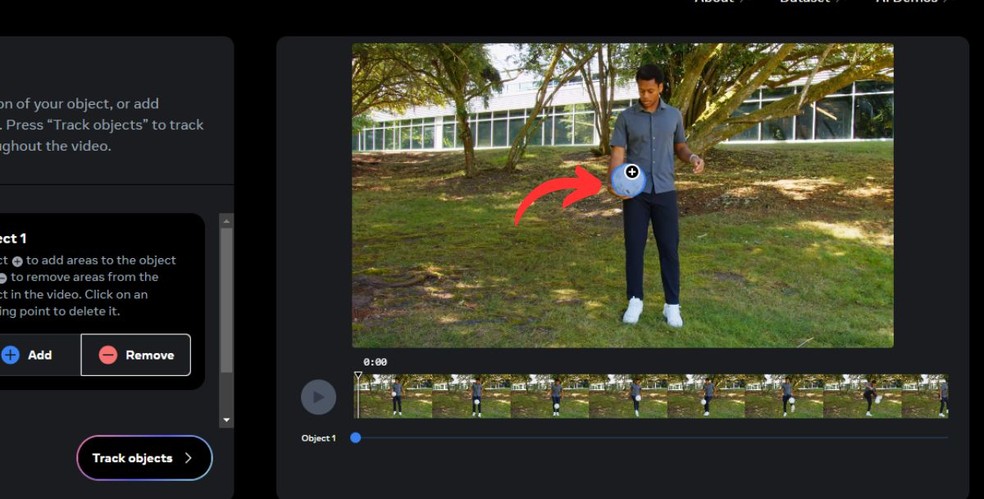Click the side panel scrollbar down arrow

227,420
